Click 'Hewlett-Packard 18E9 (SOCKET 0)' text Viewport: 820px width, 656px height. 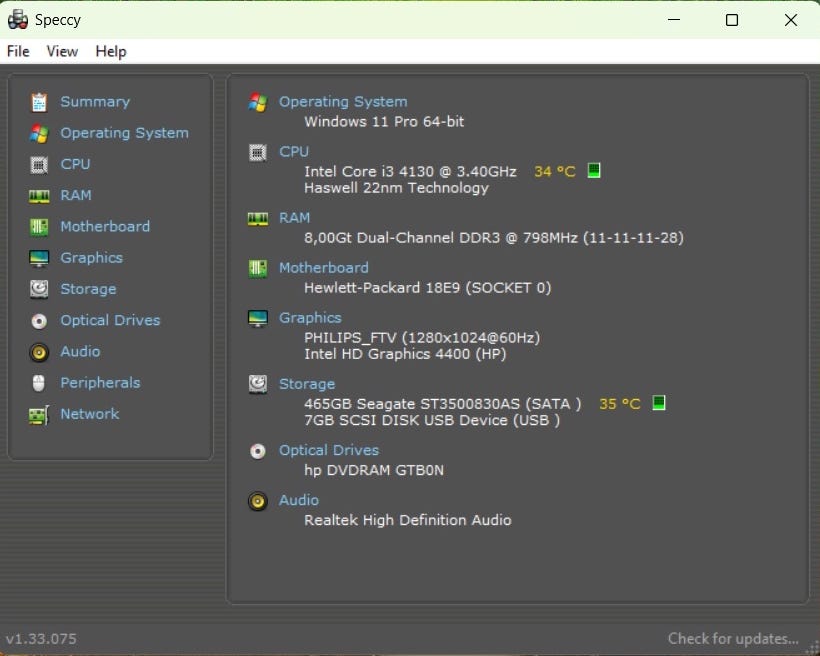428,288
